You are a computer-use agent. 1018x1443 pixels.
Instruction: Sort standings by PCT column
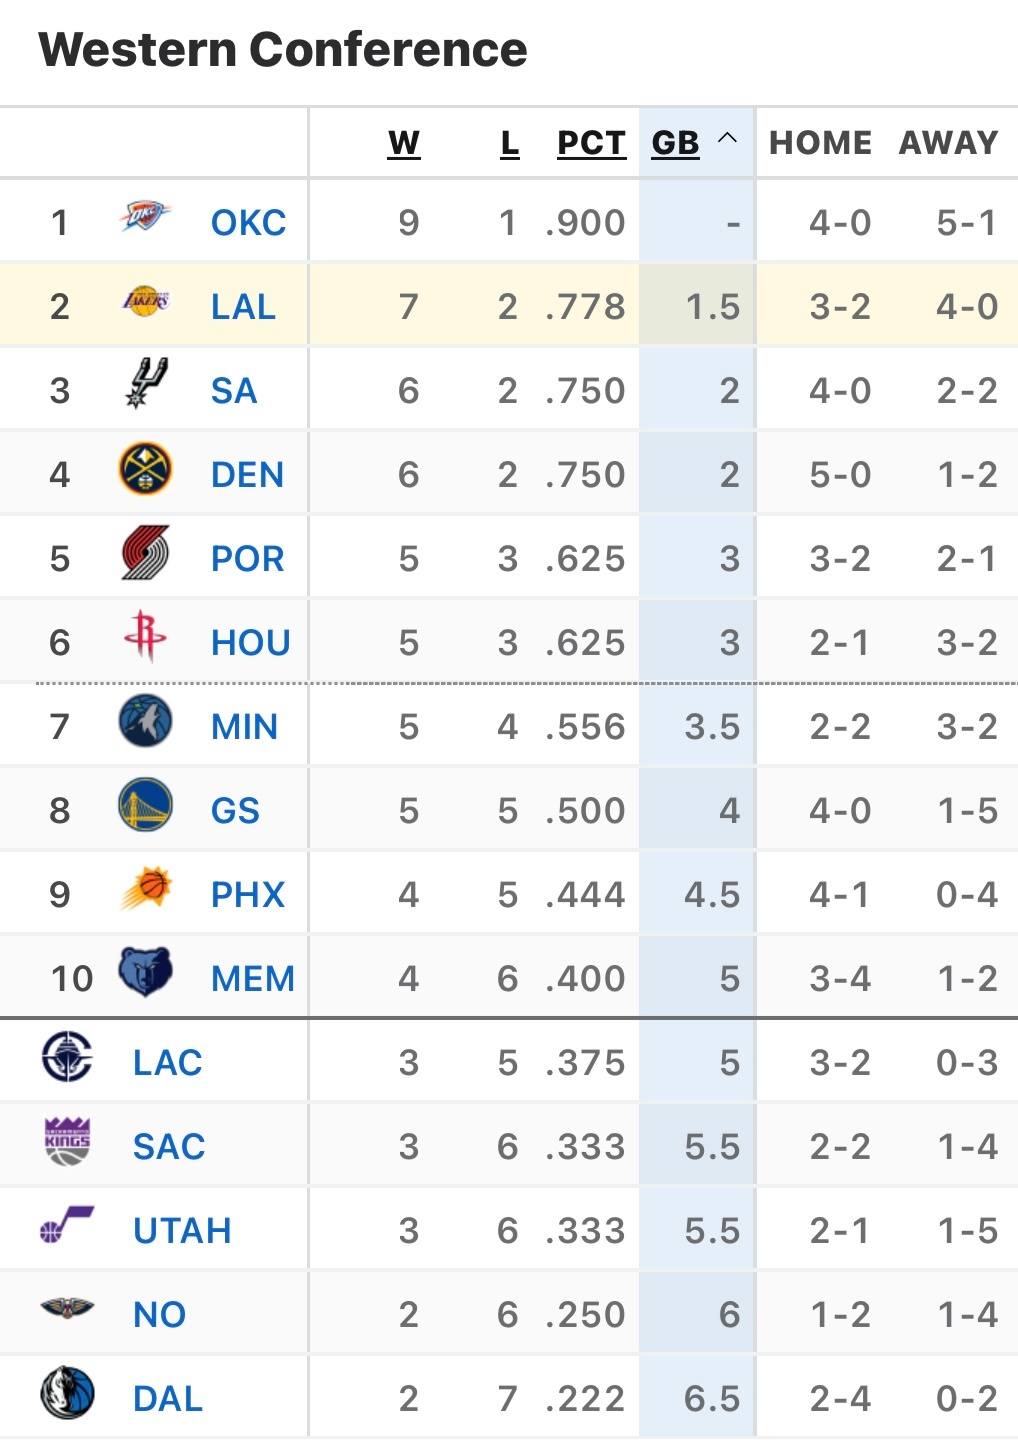point(591,143)
